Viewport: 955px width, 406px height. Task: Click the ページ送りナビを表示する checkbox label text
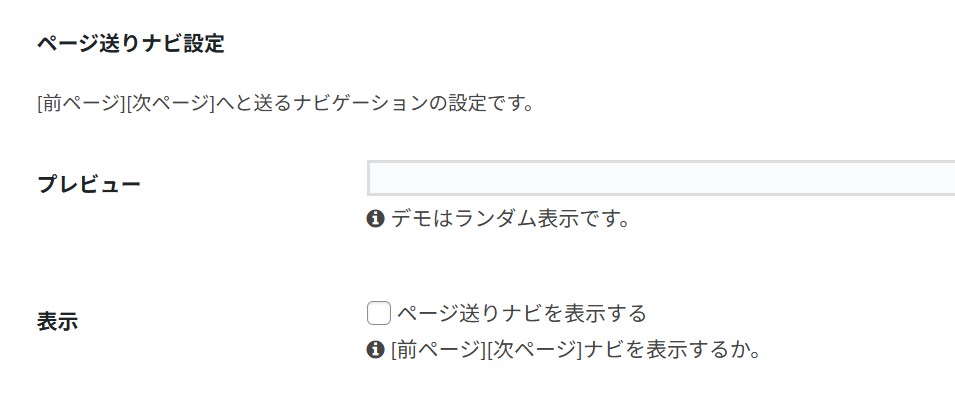tap(521, 314)
